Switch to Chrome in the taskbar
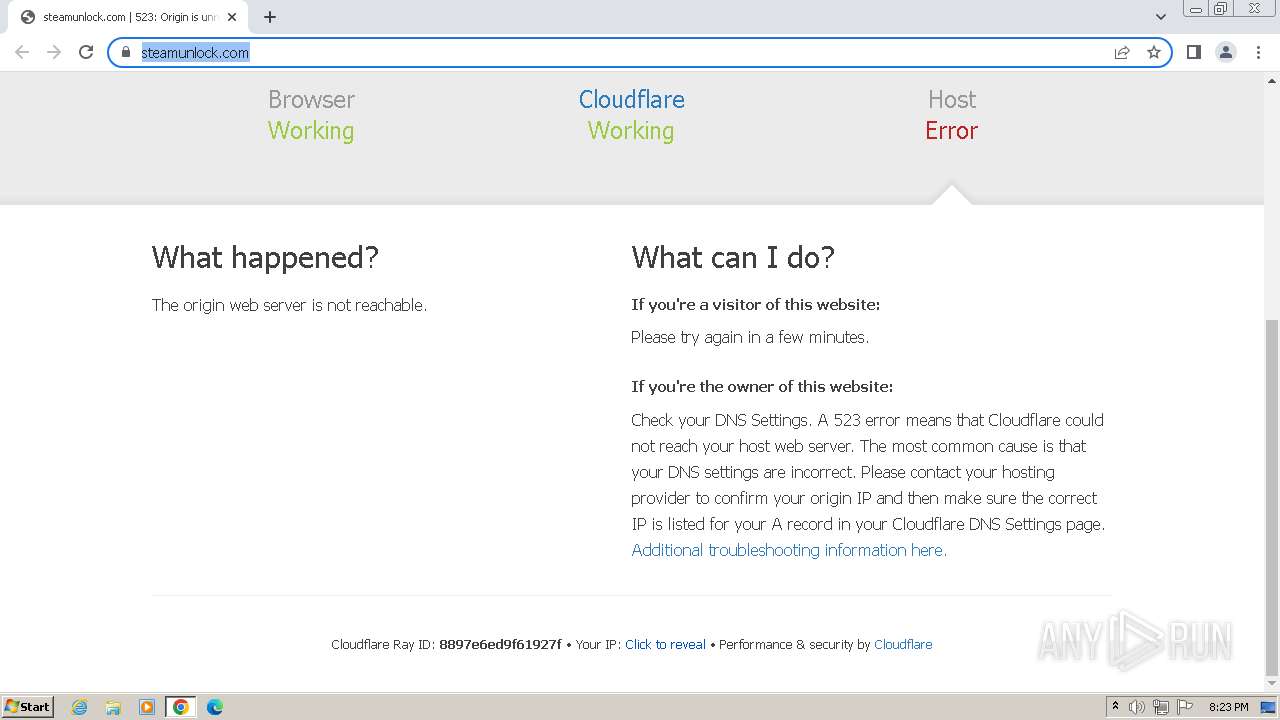The width and height of the screenshot is (1280, 720). [x=181, y=707]
